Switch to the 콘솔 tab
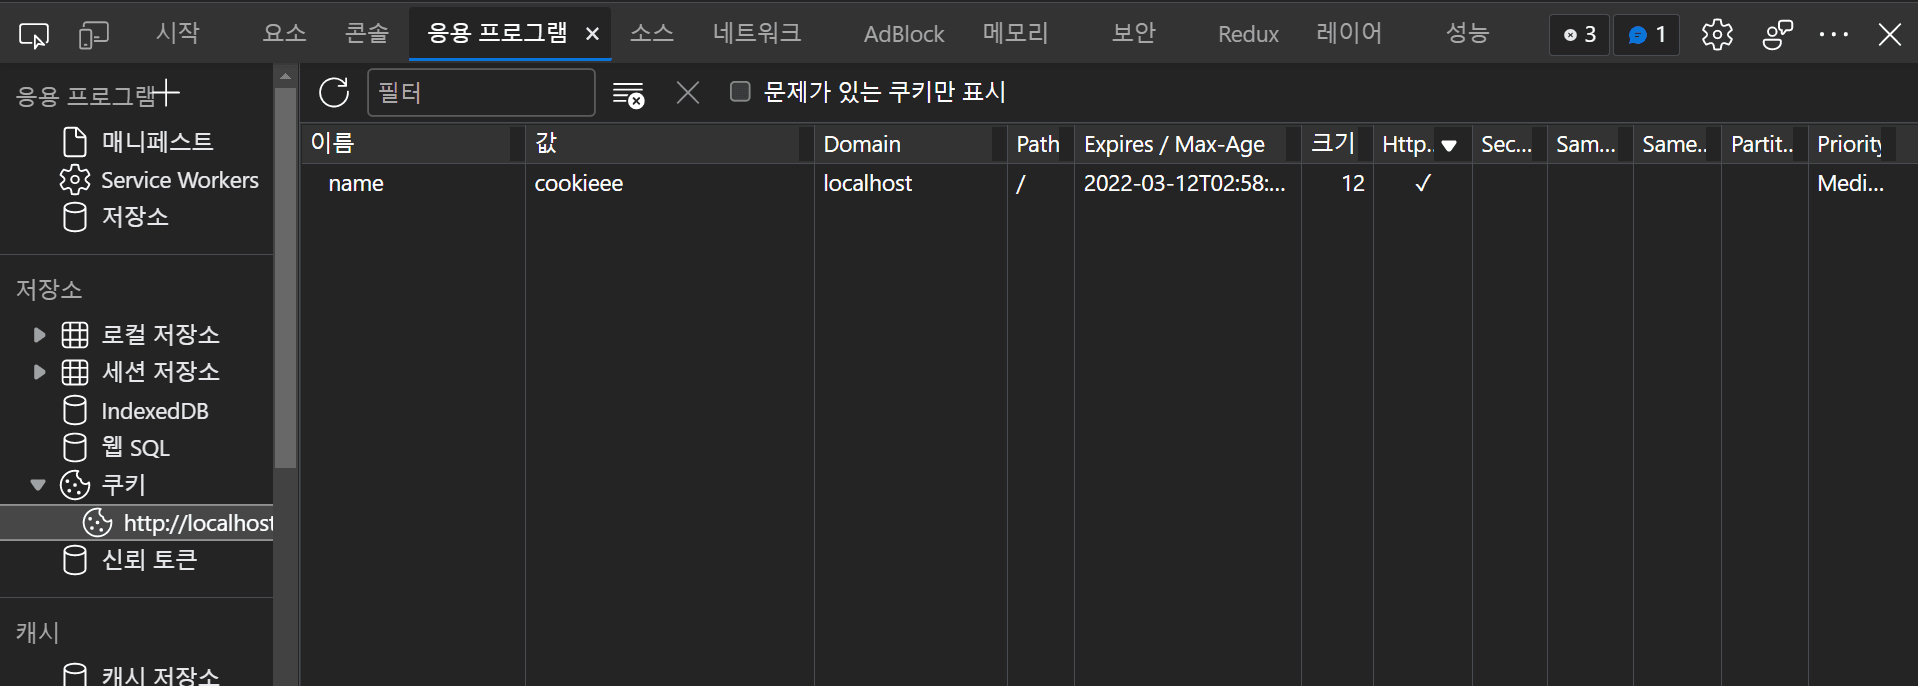This screenshot has width=1918, height=686. [366, 34]
